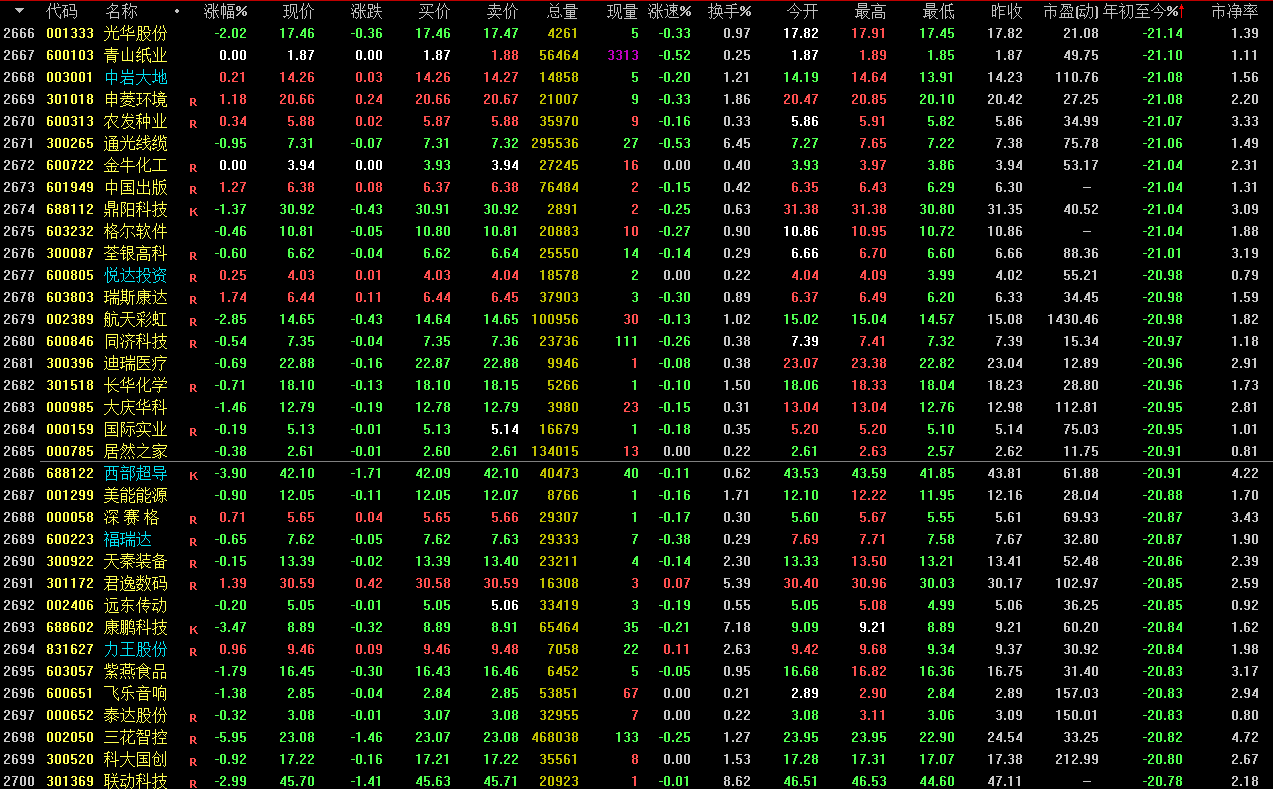The height and width of the screenshot is (789, 1273).
Task: Click the purple 3313 volume value
Action: [x=623, y=56]
